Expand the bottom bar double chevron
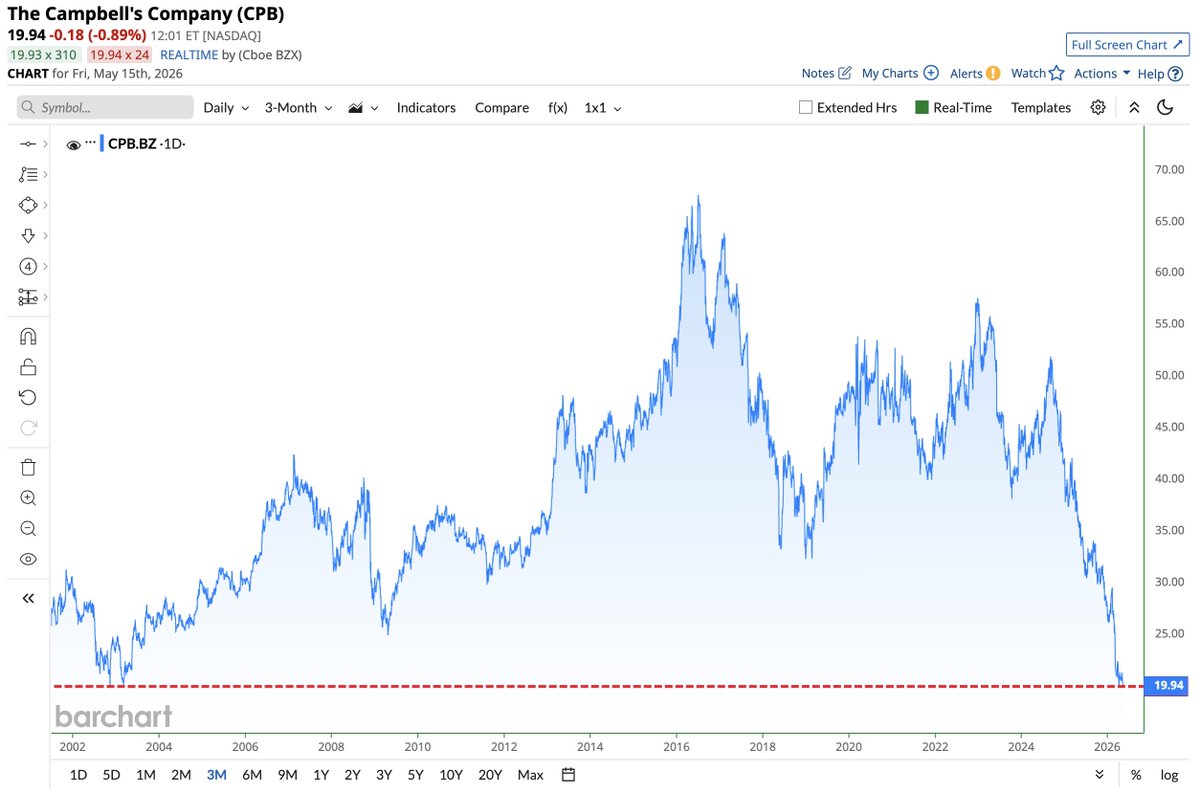The image size is (1200, 793). tap(1100, 774)
